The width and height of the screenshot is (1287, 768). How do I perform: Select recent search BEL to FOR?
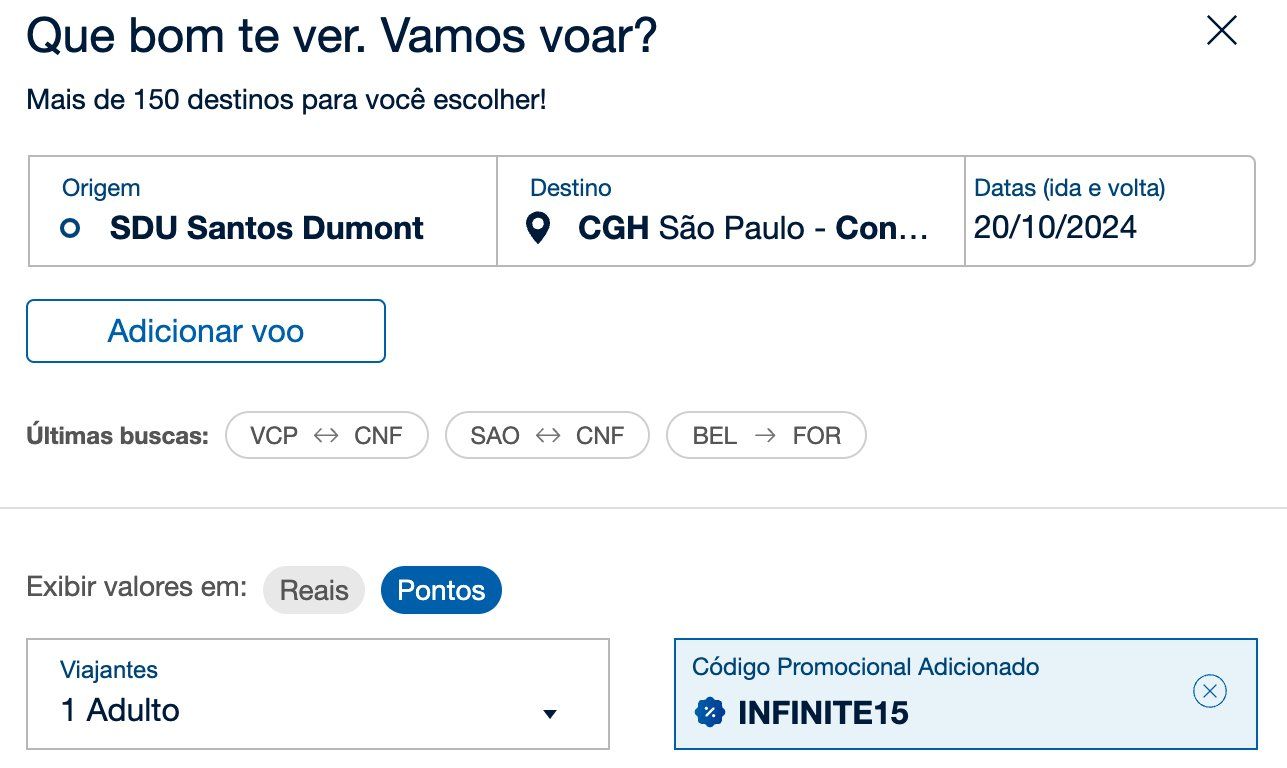(x=766, y=436)
